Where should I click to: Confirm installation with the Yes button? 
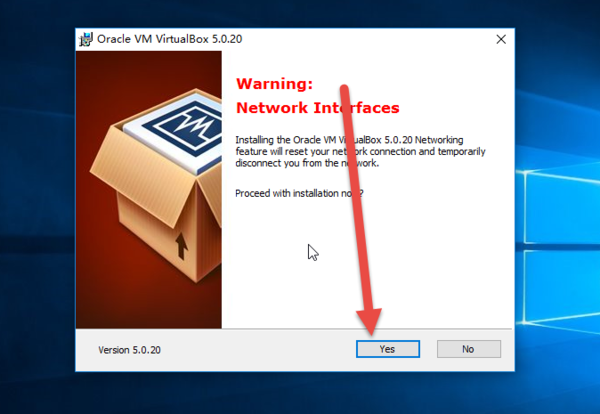click(388, 349)
